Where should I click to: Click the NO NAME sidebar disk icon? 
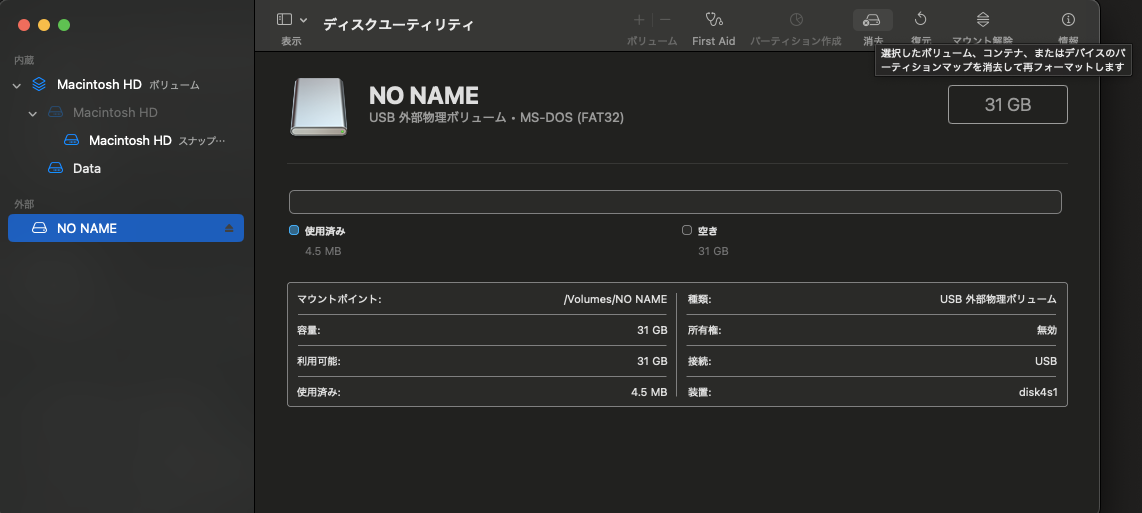(39, 228)
